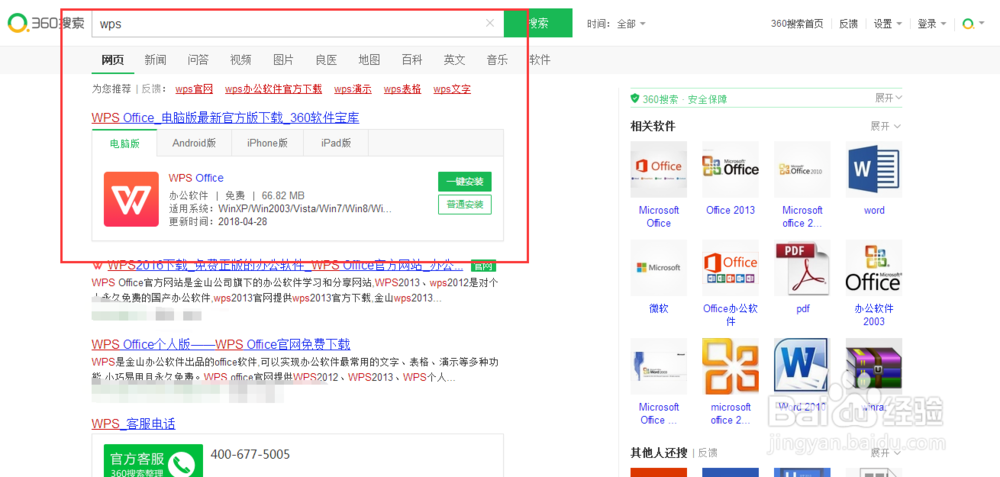Expand the 相关软件 section
1000x477 pixels.
[886, 126]
